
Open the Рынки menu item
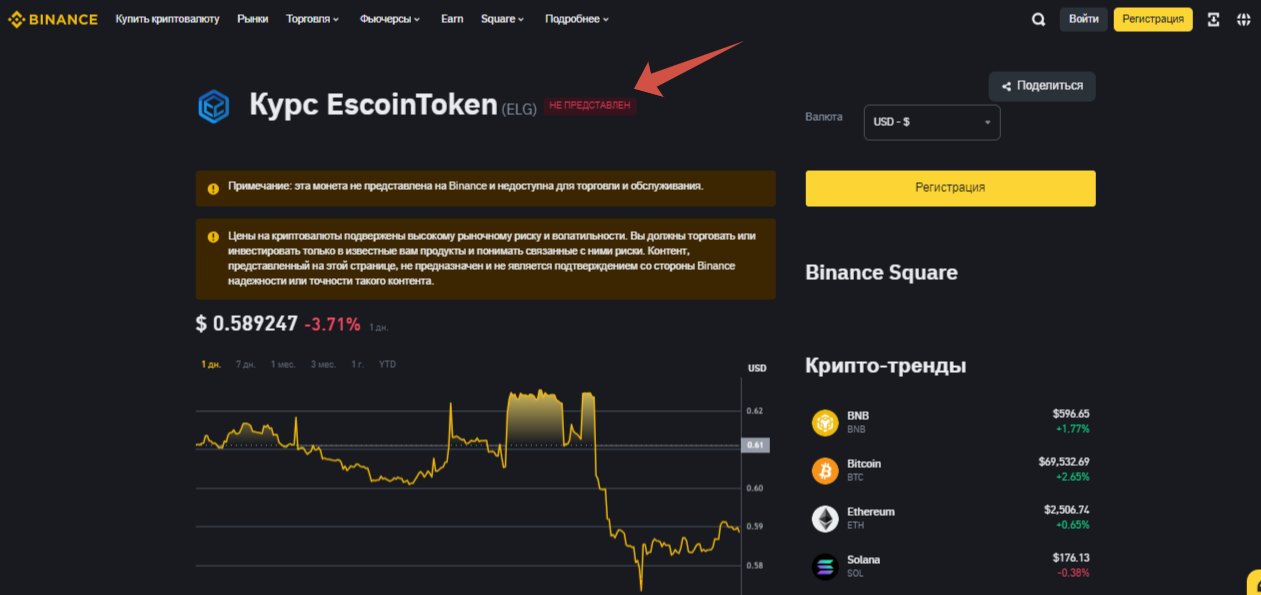(x=252, y=19)
